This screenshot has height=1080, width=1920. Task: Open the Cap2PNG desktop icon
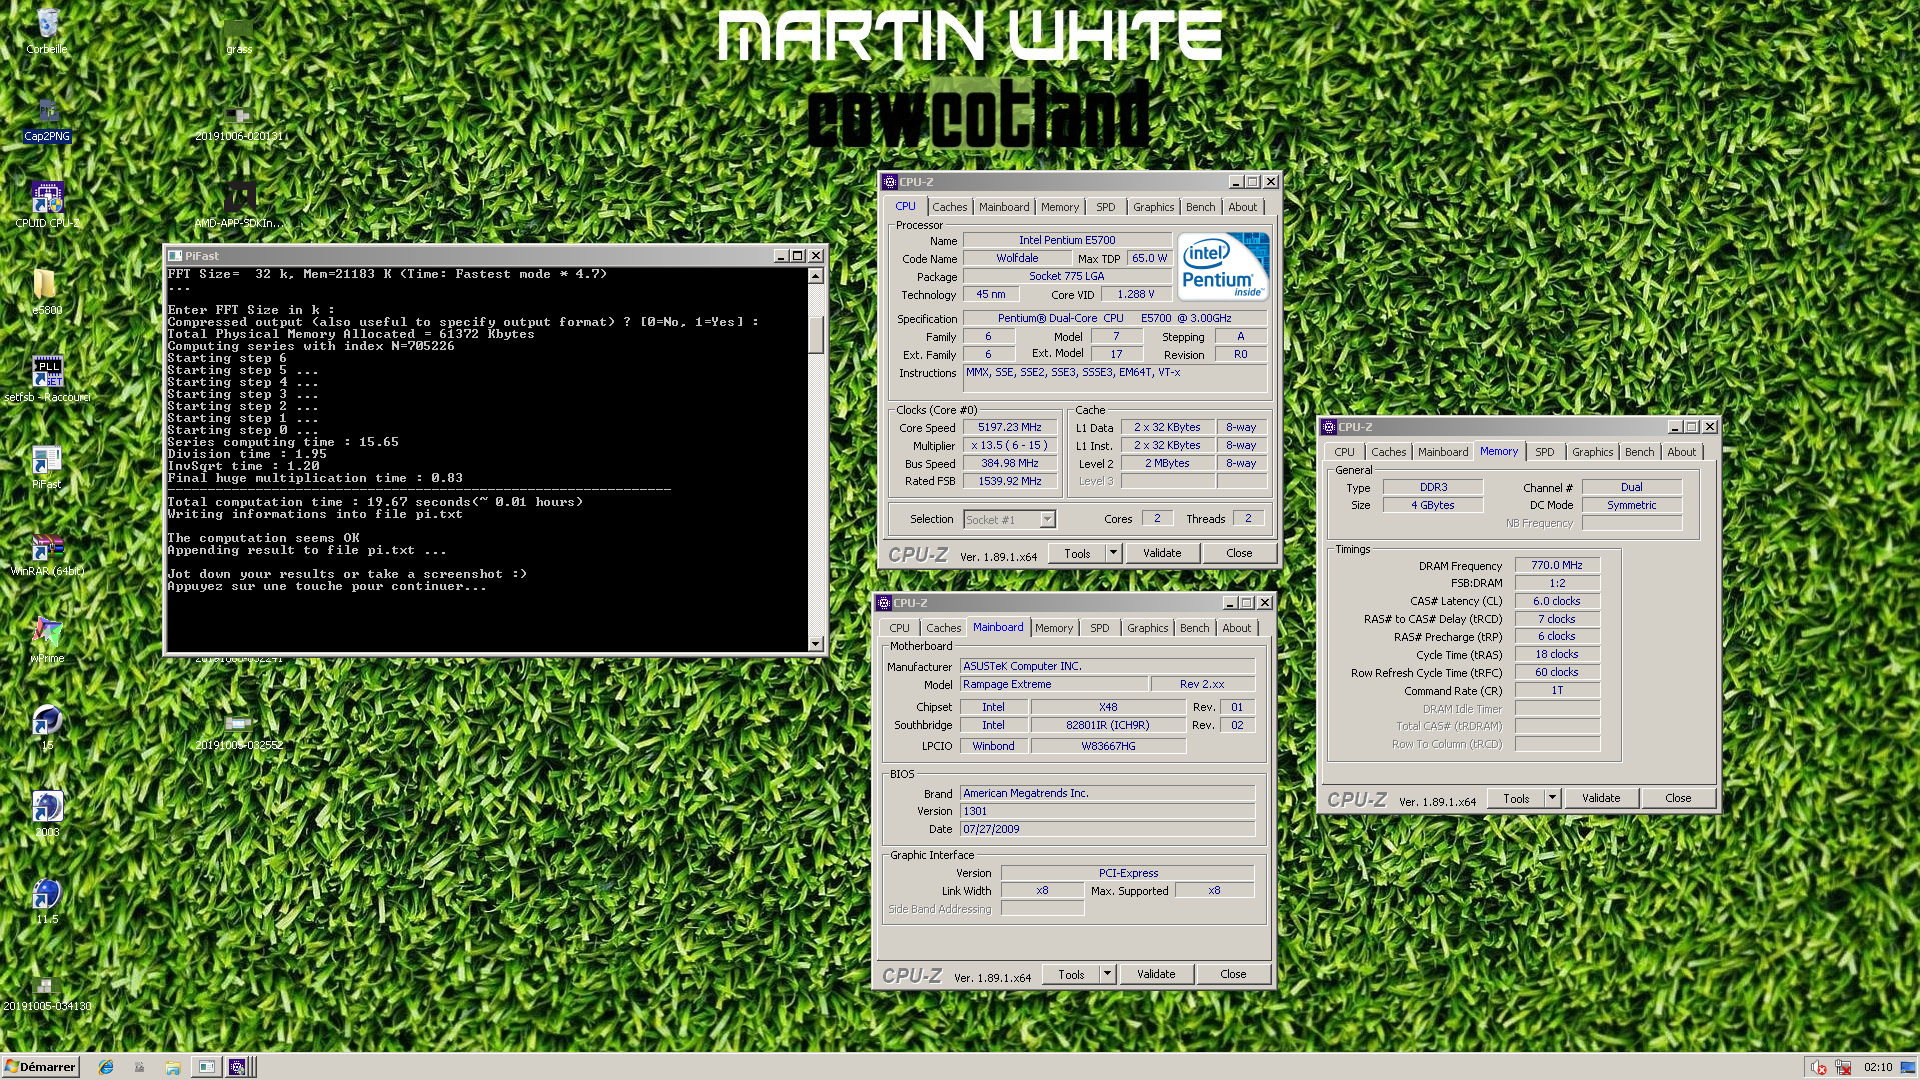coord(47,118)
